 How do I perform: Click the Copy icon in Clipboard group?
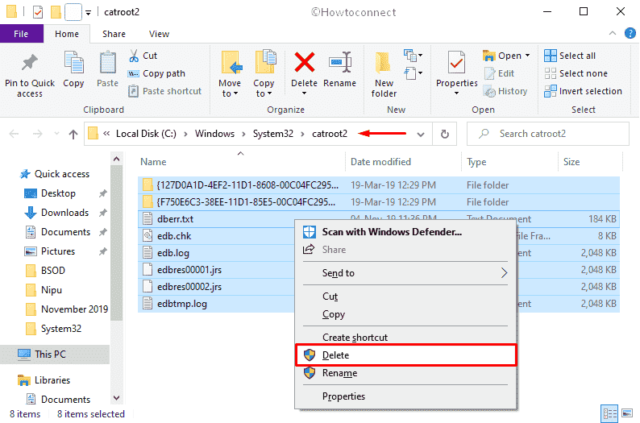(73, 63)
